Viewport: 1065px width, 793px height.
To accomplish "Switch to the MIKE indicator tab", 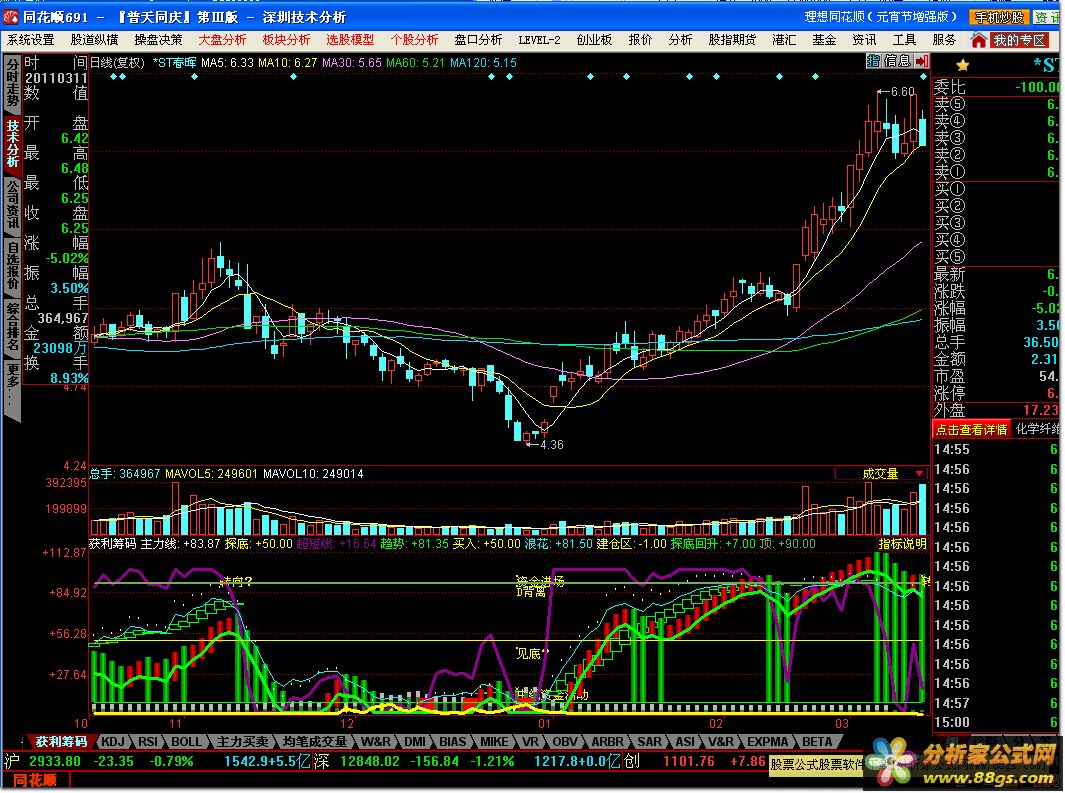I will pos(494,741).
